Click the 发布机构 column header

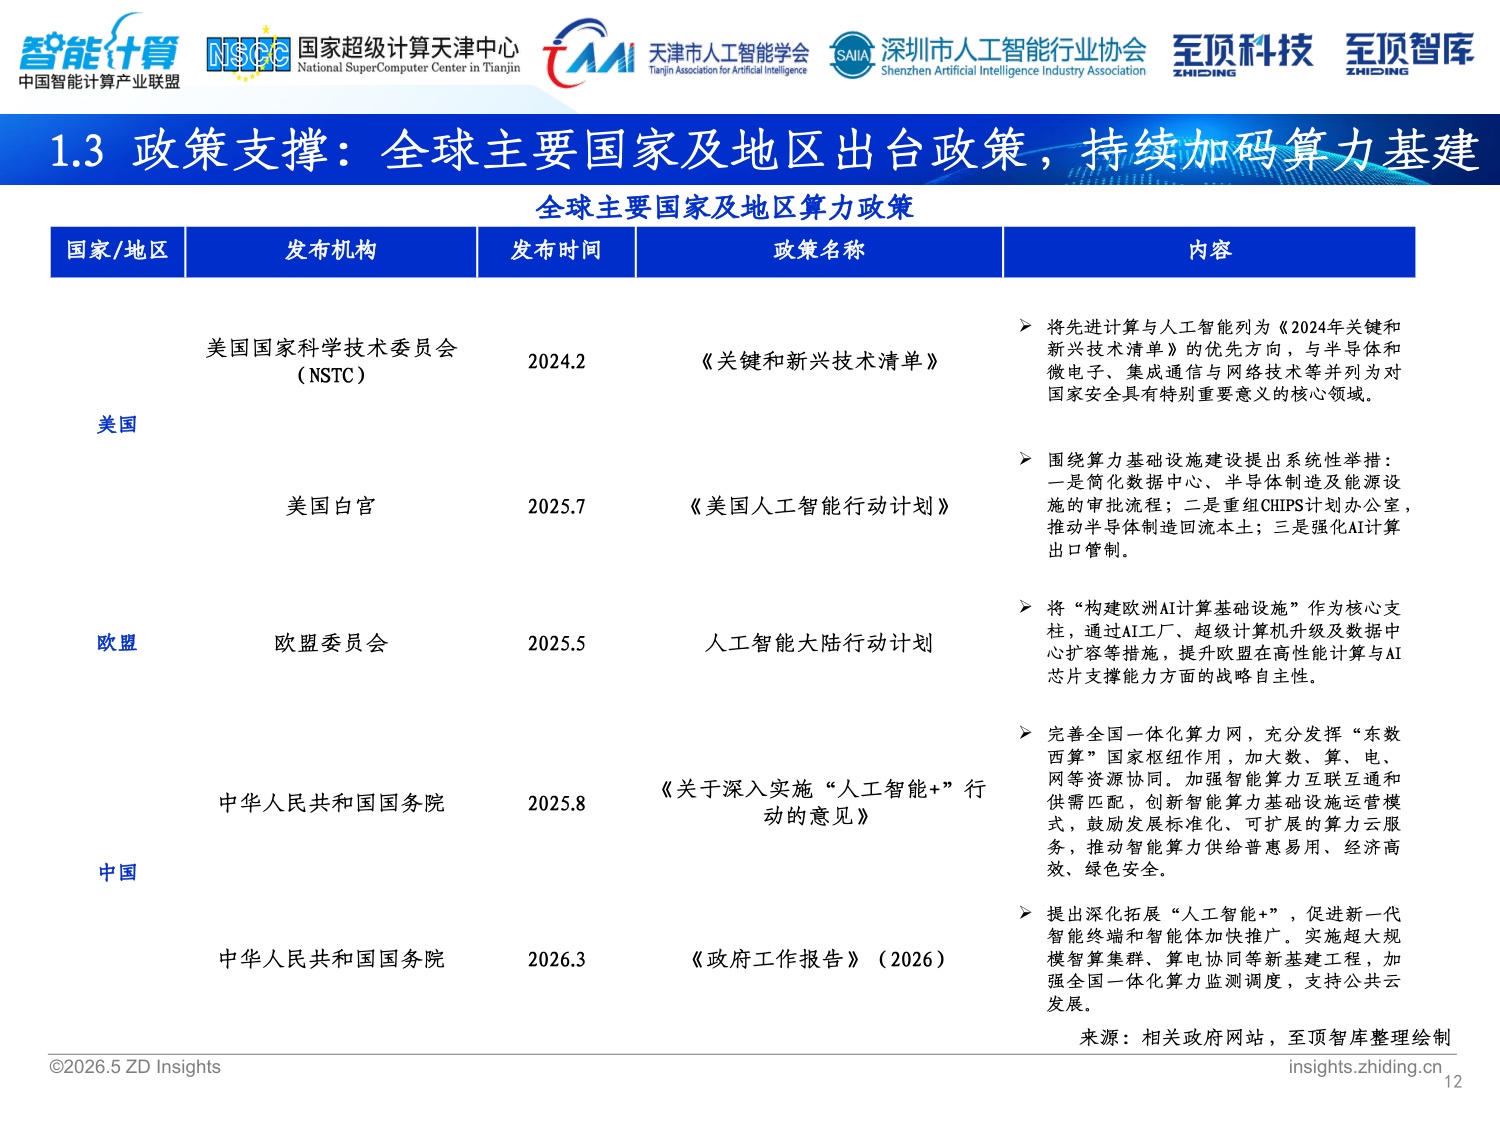331,251
